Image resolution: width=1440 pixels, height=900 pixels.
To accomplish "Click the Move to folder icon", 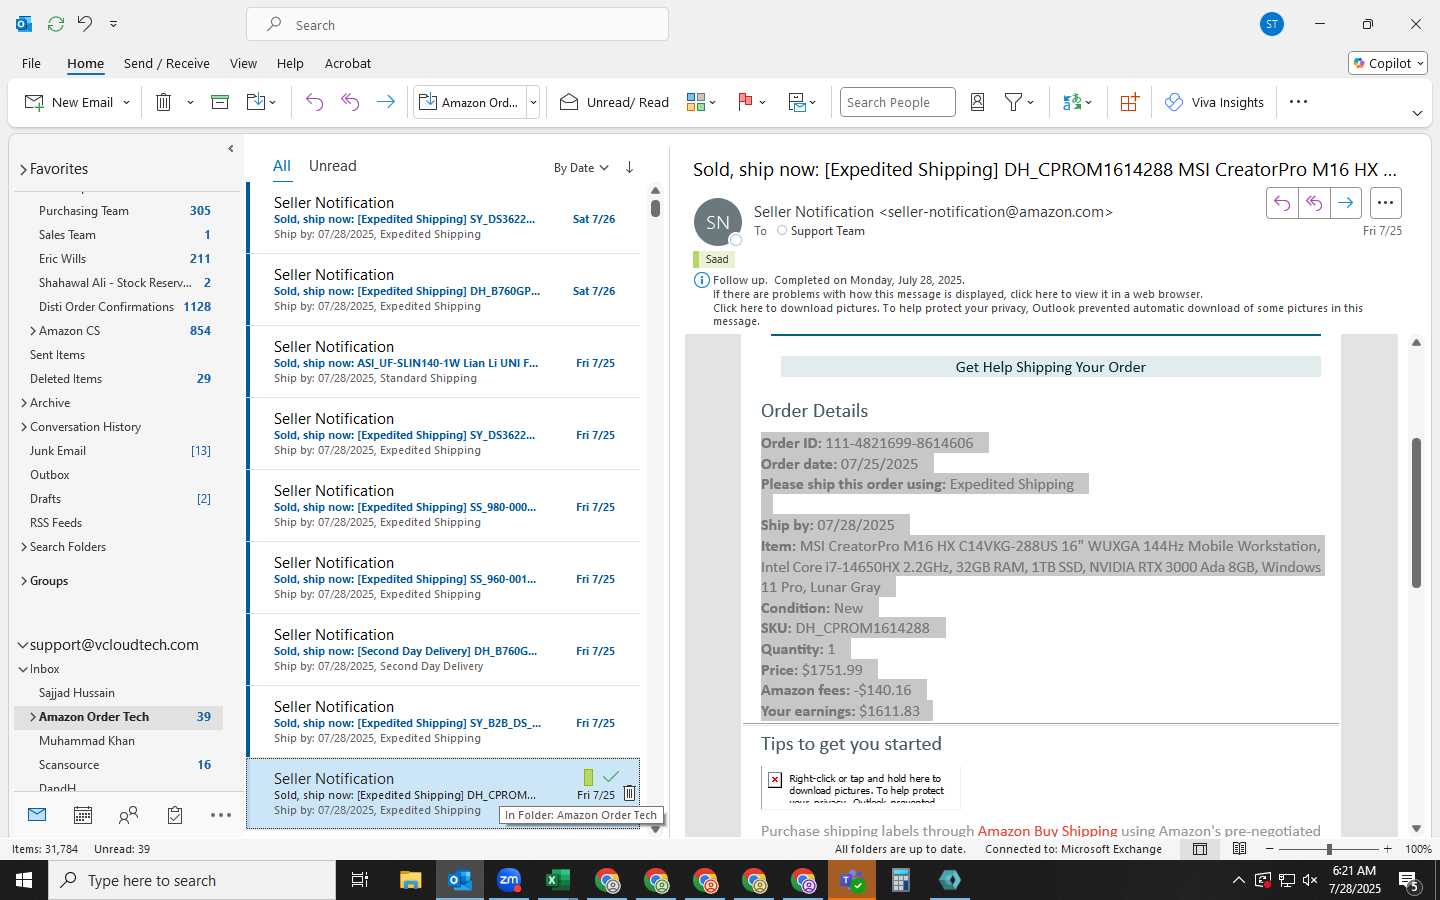I will click(x=255, y=102).
